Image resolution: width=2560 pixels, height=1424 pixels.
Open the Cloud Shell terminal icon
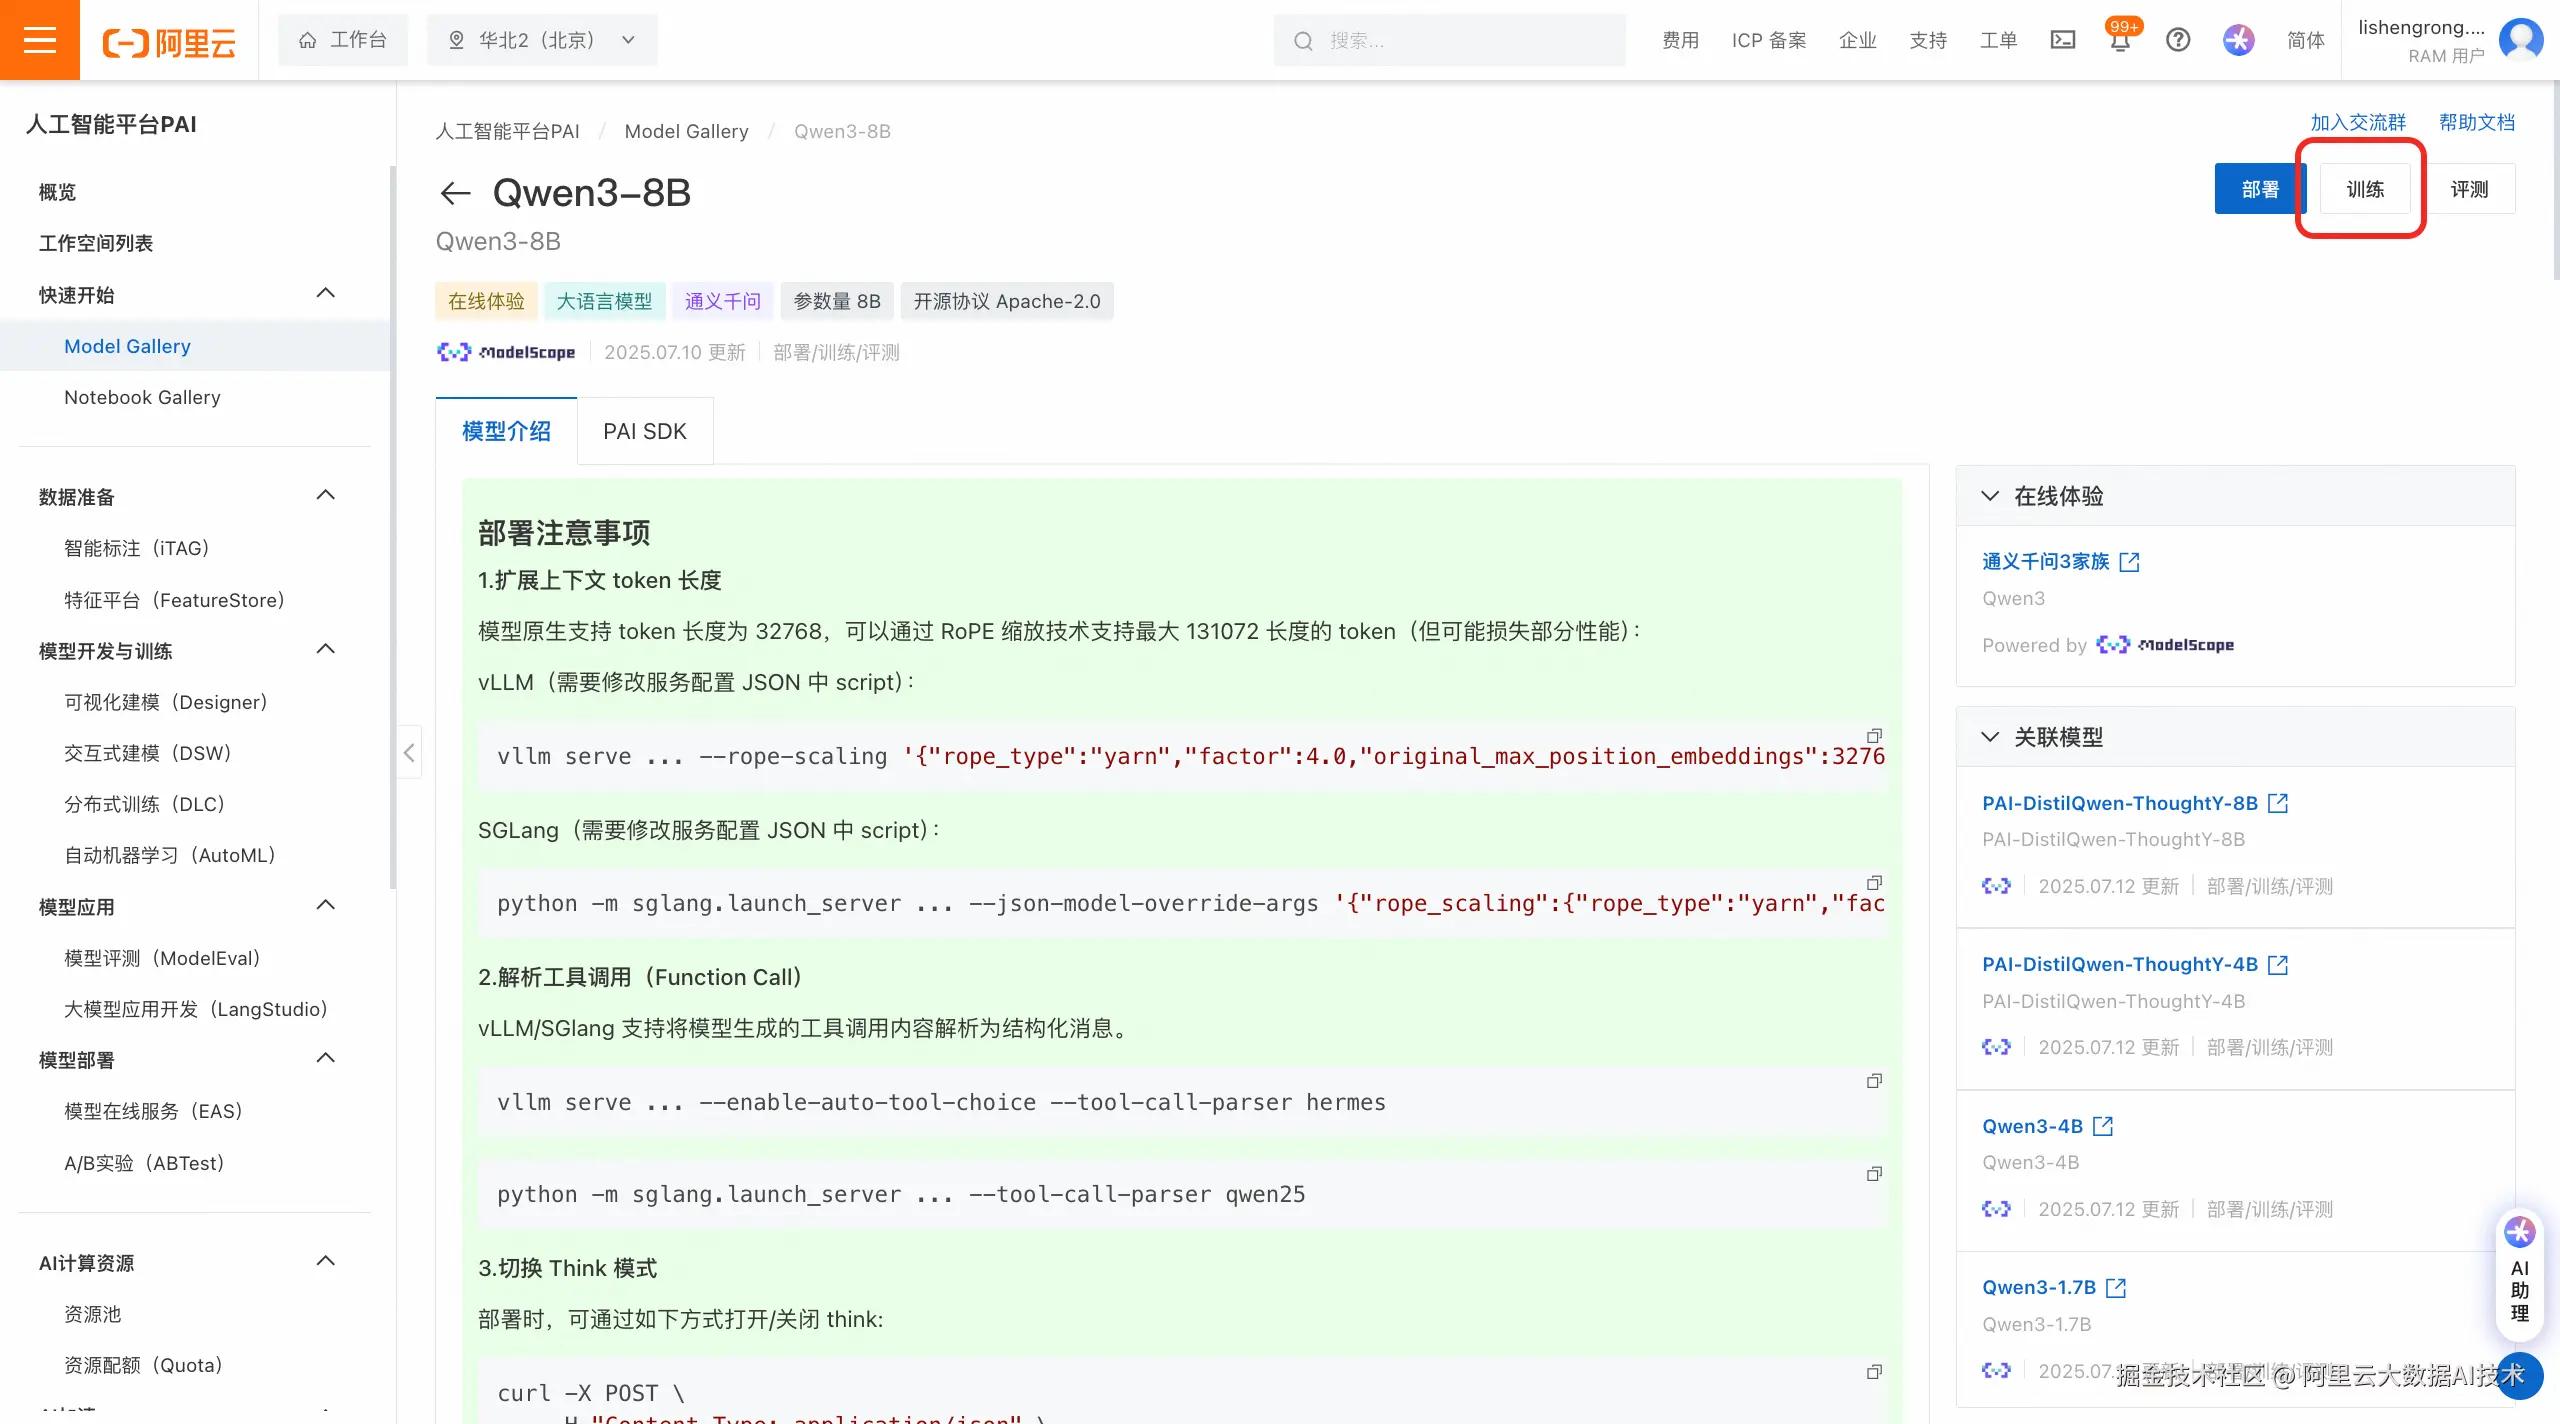click(2062, 40)
